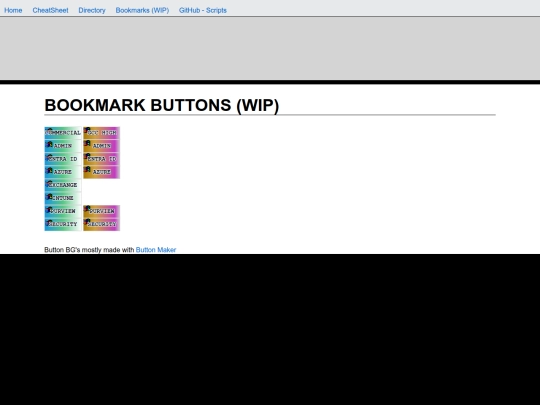Open the Commercial ADMIN bookmark button
The width and height of the screenshot is (540, 405).
pyautogui.click(x=63, y=146)
